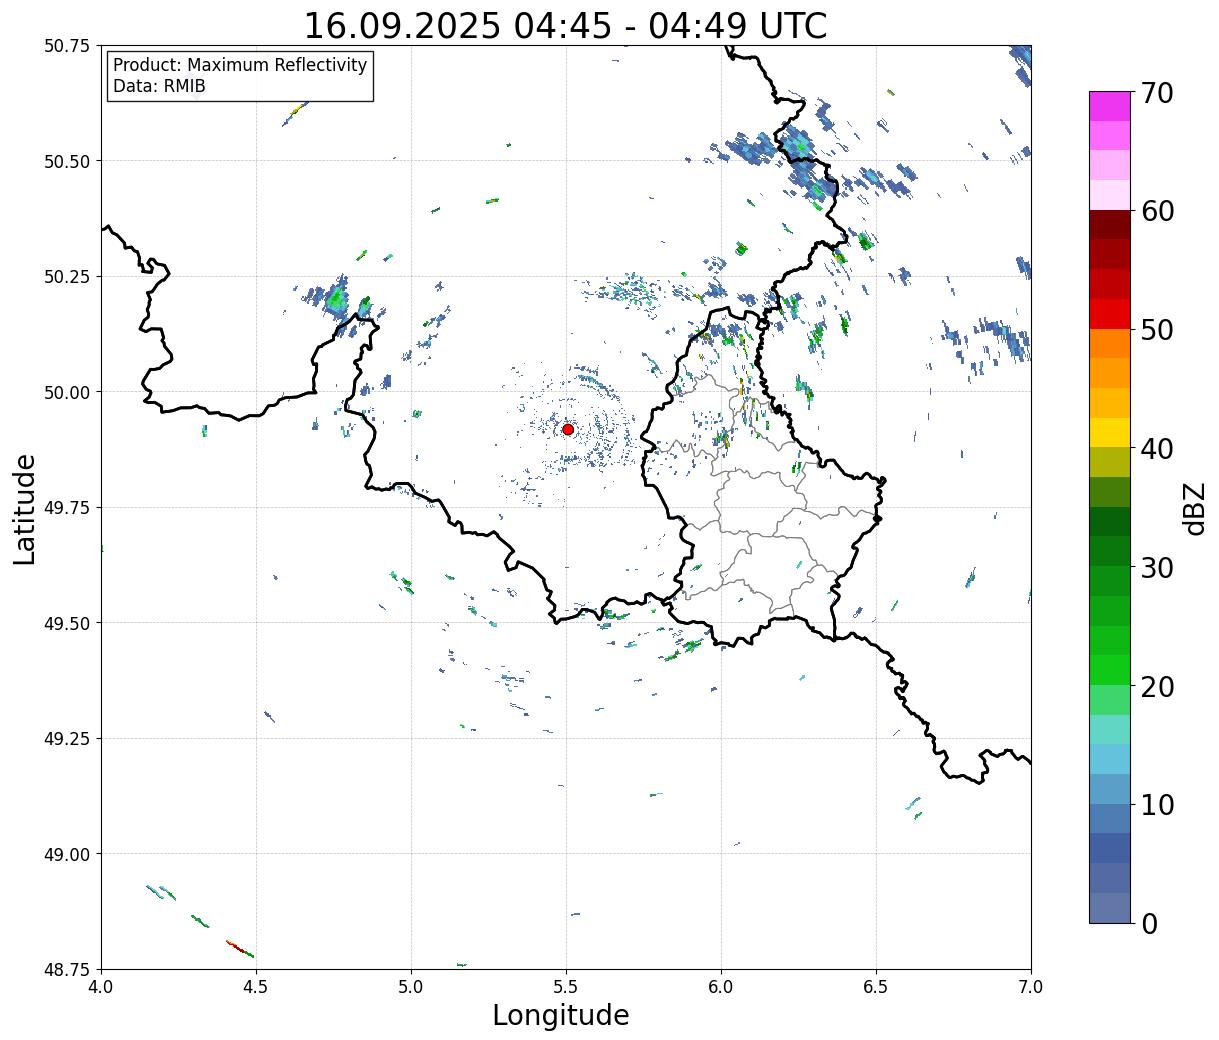Click the "Latitude" axis label
Viewport: 1219px width, 1040px height.
(x=25, y=509)
